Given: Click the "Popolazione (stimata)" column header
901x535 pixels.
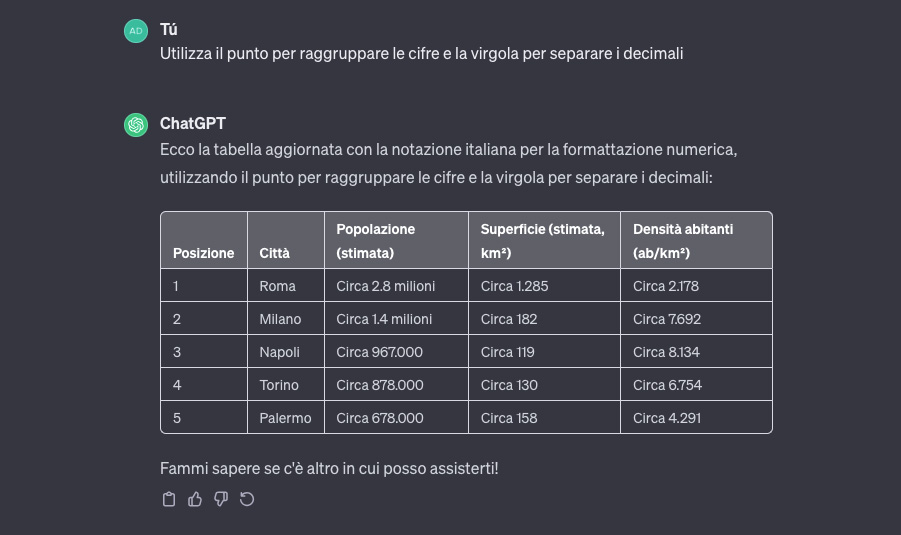Looking at the screenshot, I should coord(376,241).
